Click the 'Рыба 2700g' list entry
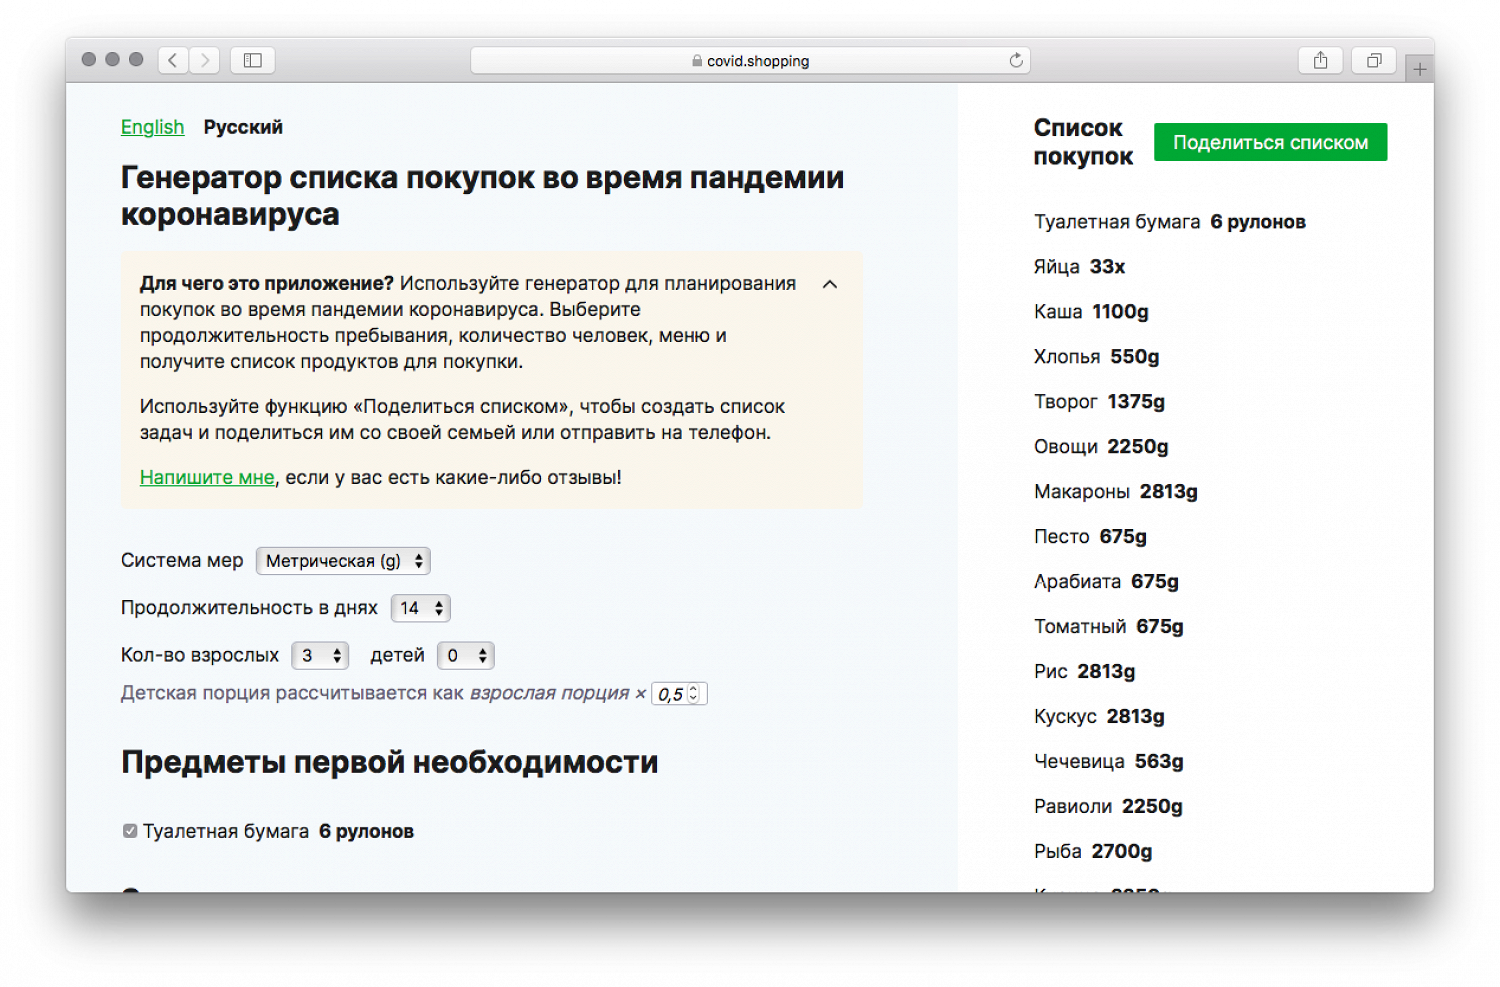1500x987 pixels. click(1093, 851)
